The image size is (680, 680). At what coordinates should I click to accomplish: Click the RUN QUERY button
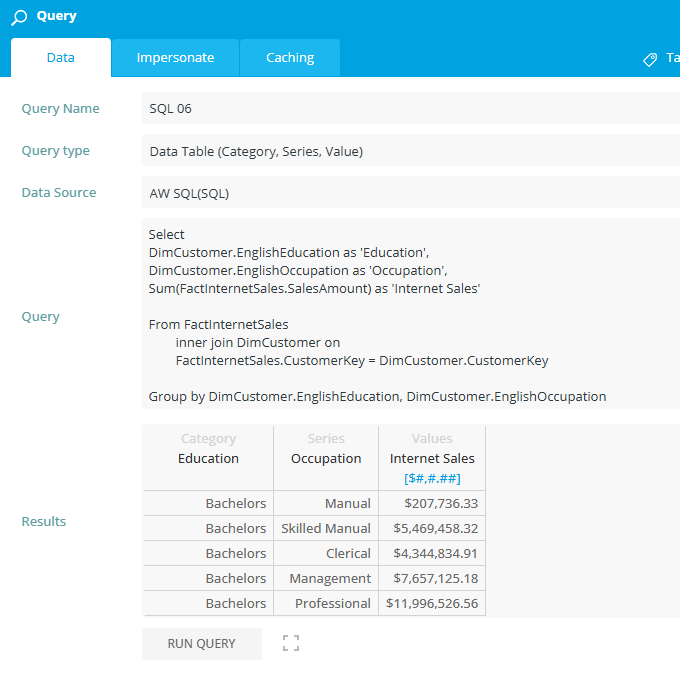(x=202, y=644)
